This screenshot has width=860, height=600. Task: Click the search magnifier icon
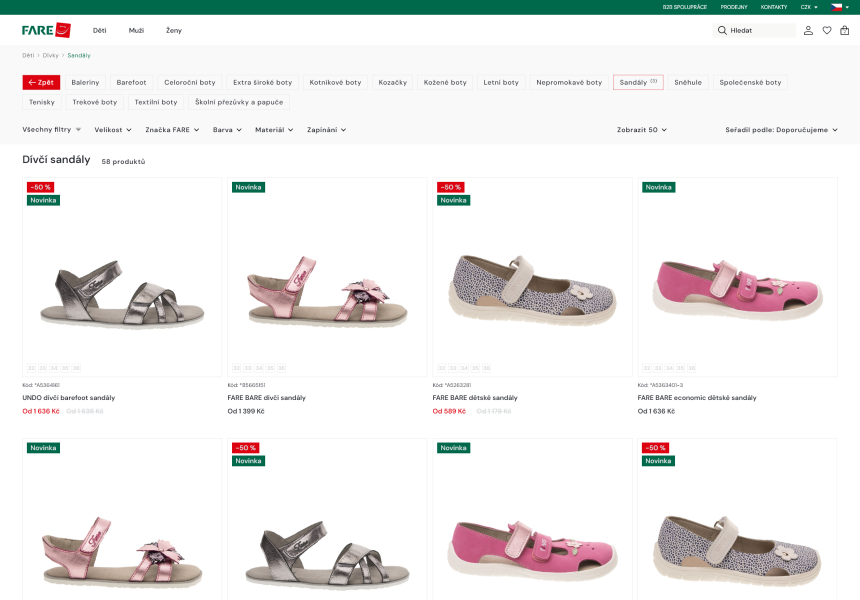coord(722,31)
